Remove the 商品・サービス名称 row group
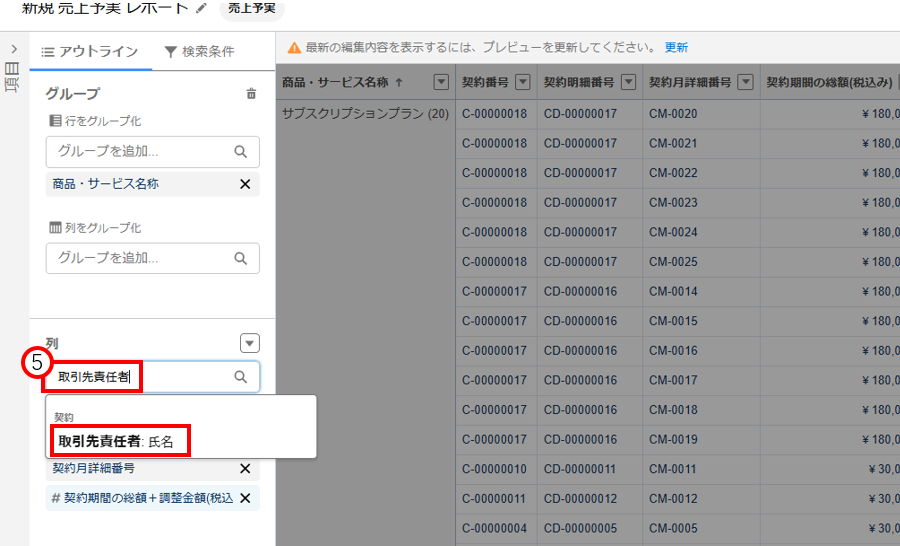The width and height of the screenshot is (900, 546). click(245, 184)
